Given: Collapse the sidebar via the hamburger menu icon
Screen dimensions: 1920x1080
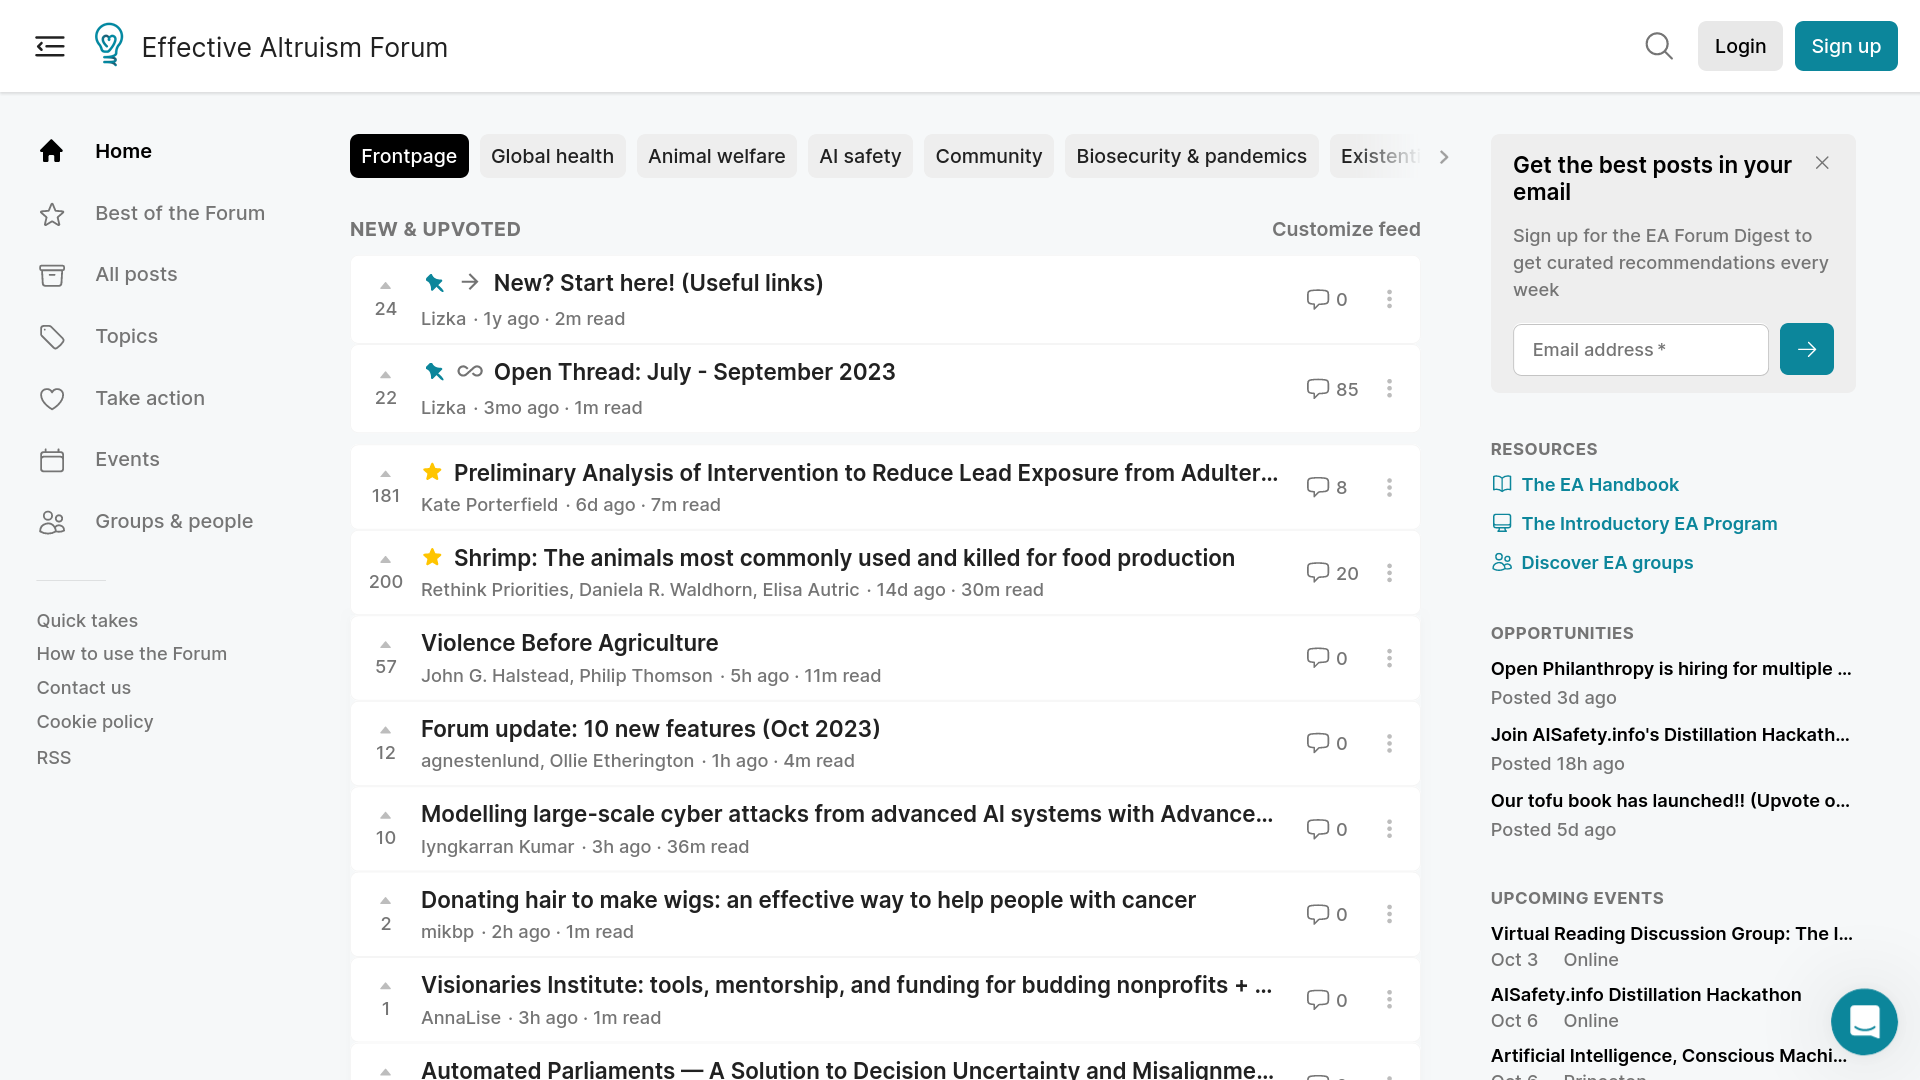Looking at the screenshot, I should click(x=50, y=46).
